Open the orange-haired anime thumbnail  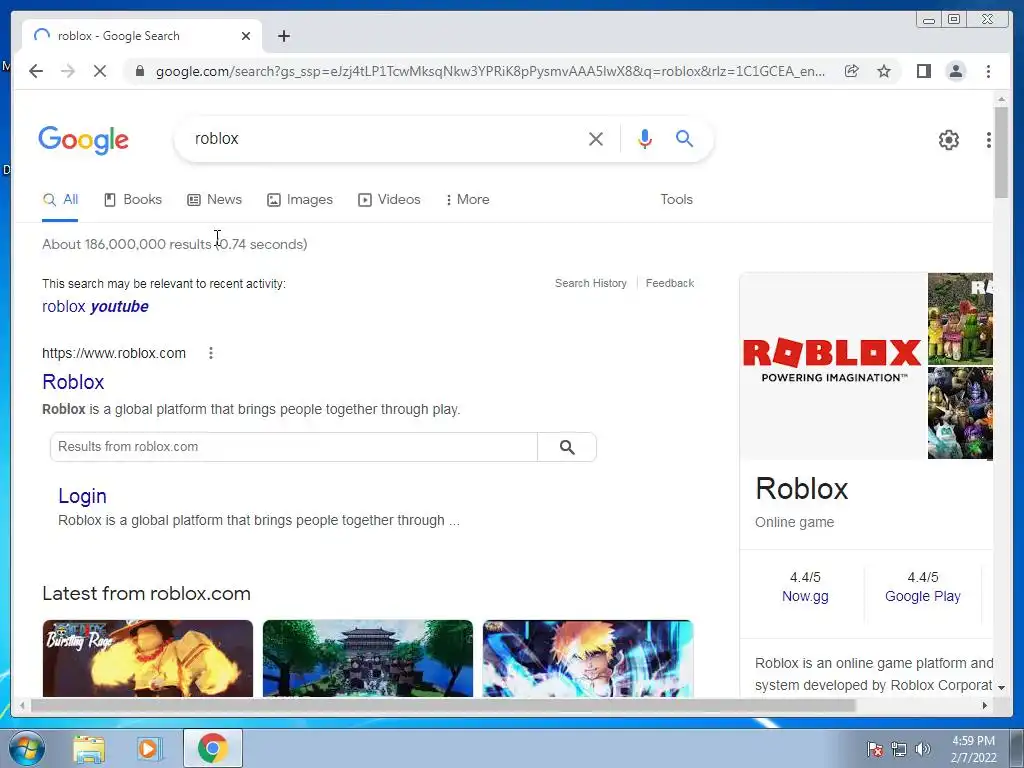pyautogui.click(x=588, y=658)
